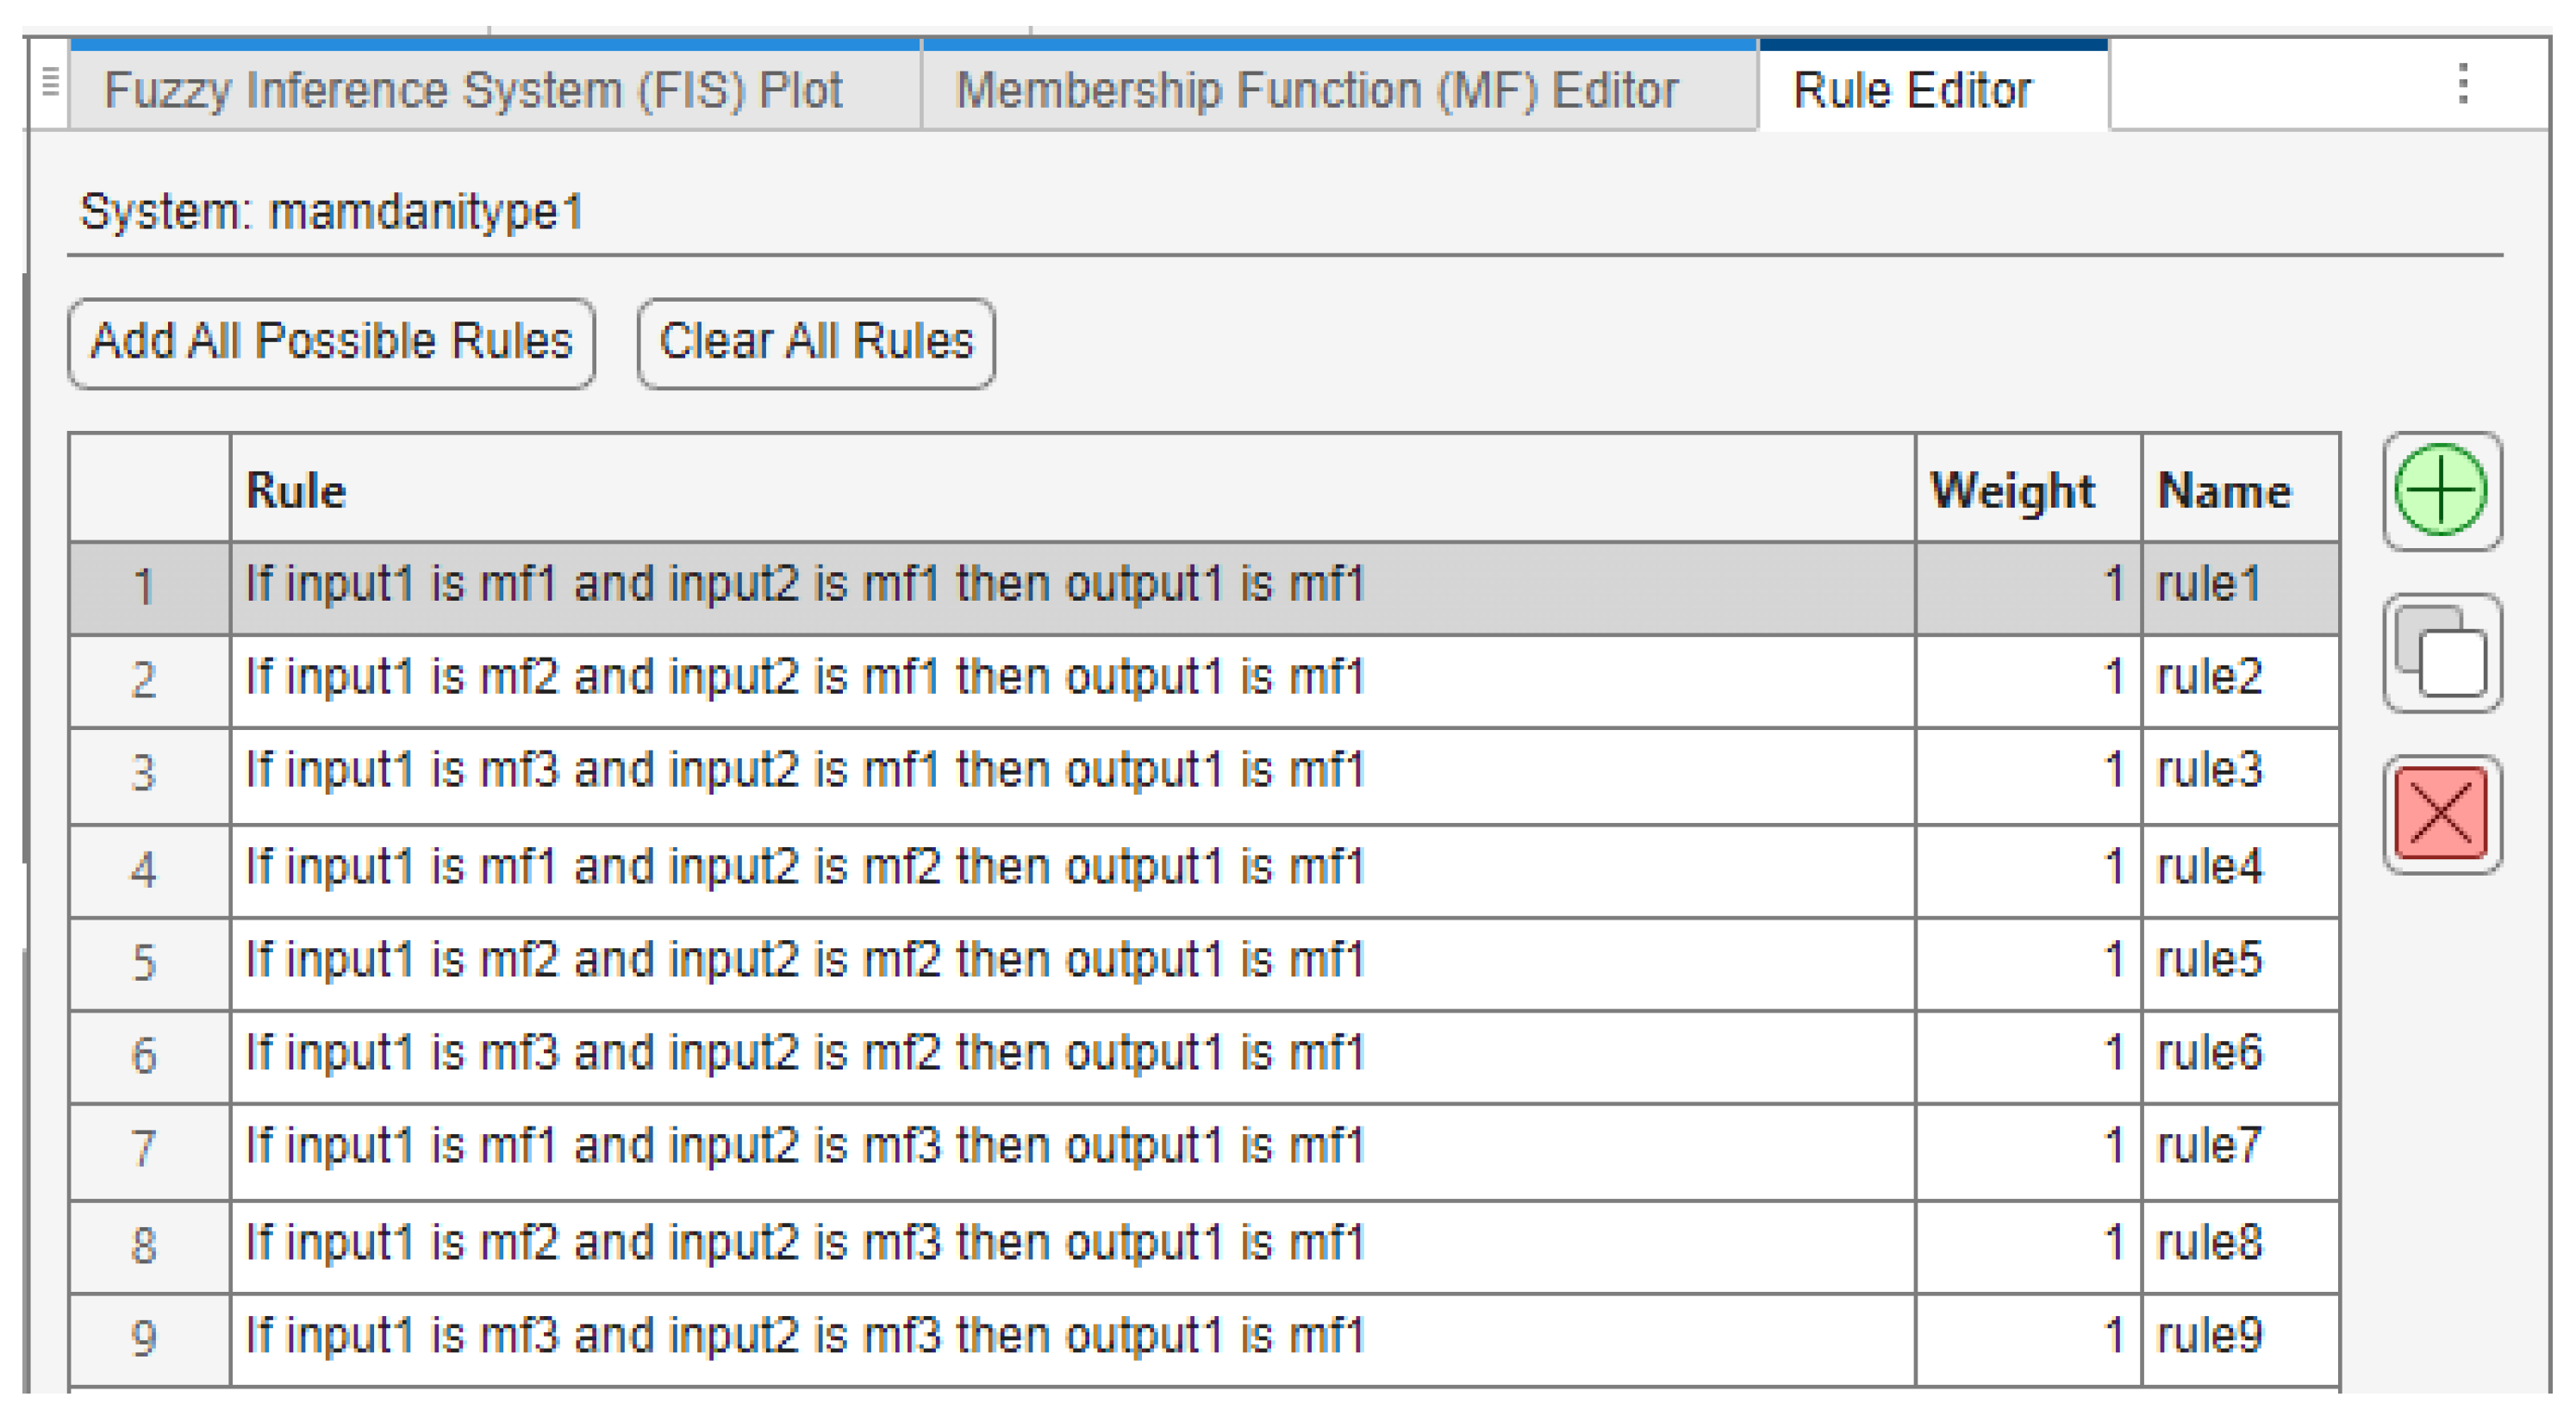The height and width of the screenshot is (1422, 2576).
Task: Click the Weight column header
Action: (2012, 491)
